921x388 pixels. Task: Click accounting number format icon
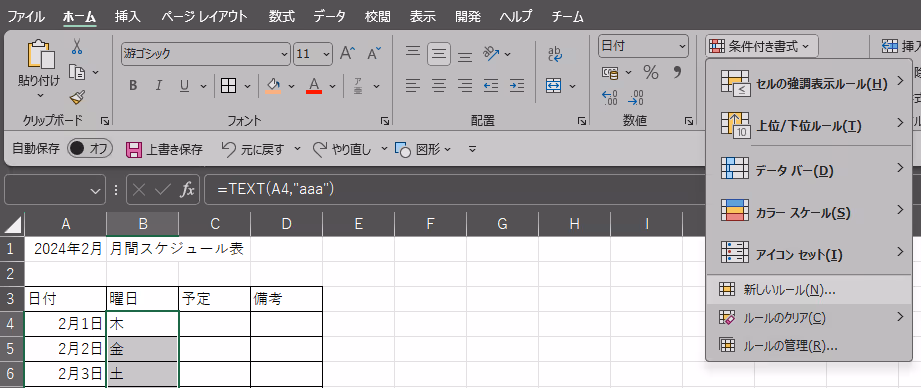tap(611, 73)
